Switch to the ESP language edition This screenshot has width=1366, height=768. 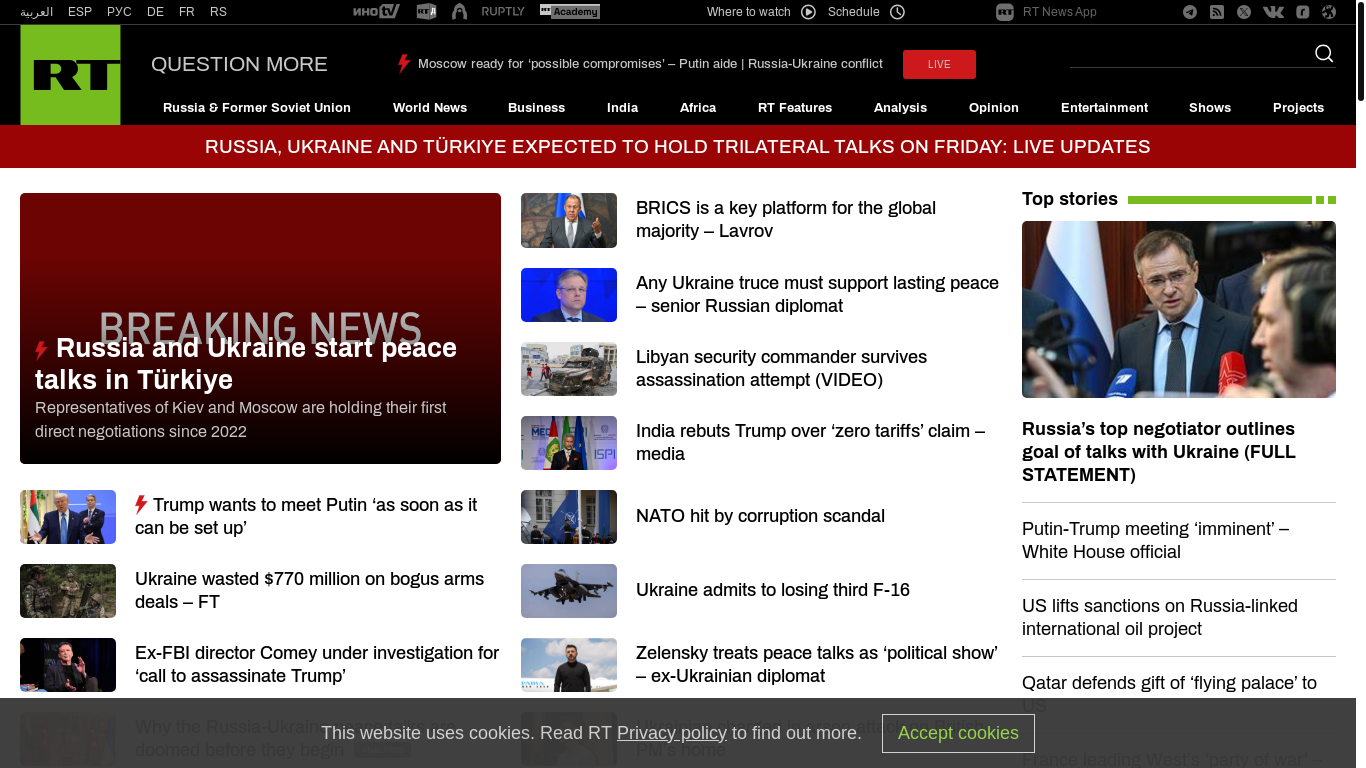(x=80, y=12)
